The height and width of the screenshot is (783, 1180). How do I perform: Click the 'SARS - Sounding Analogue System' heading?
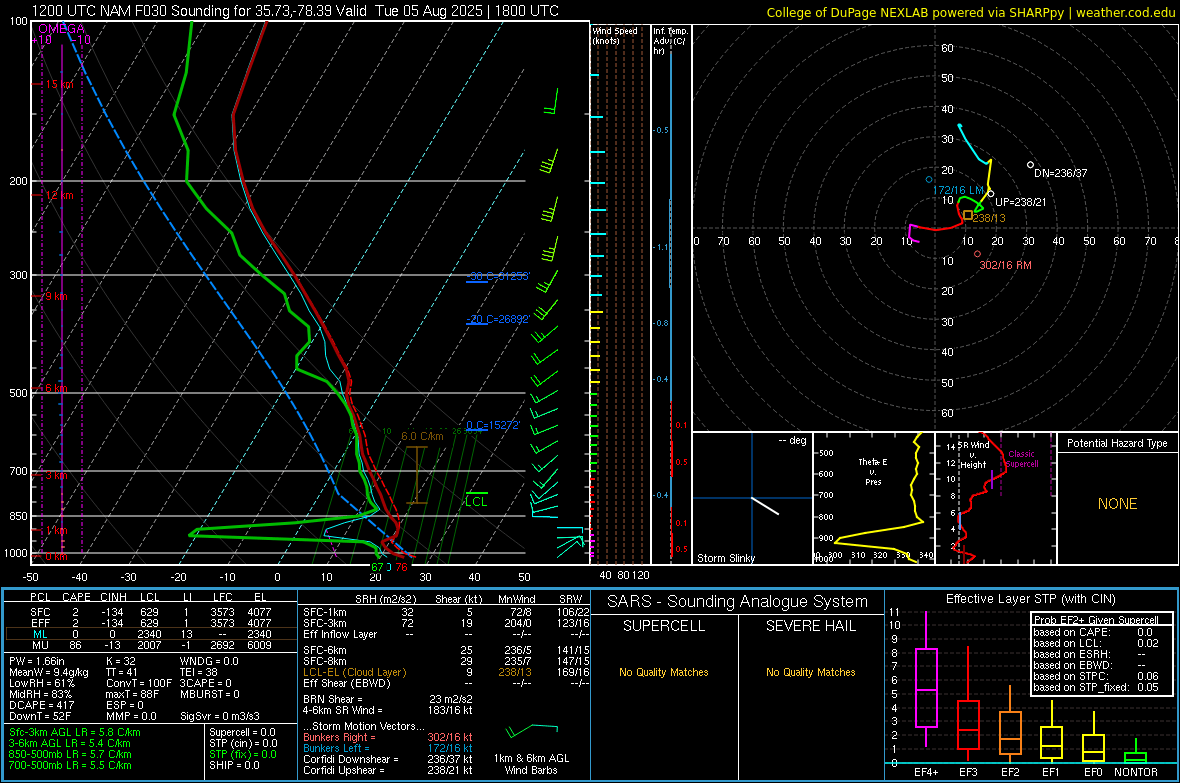click(x=737, y=602)
